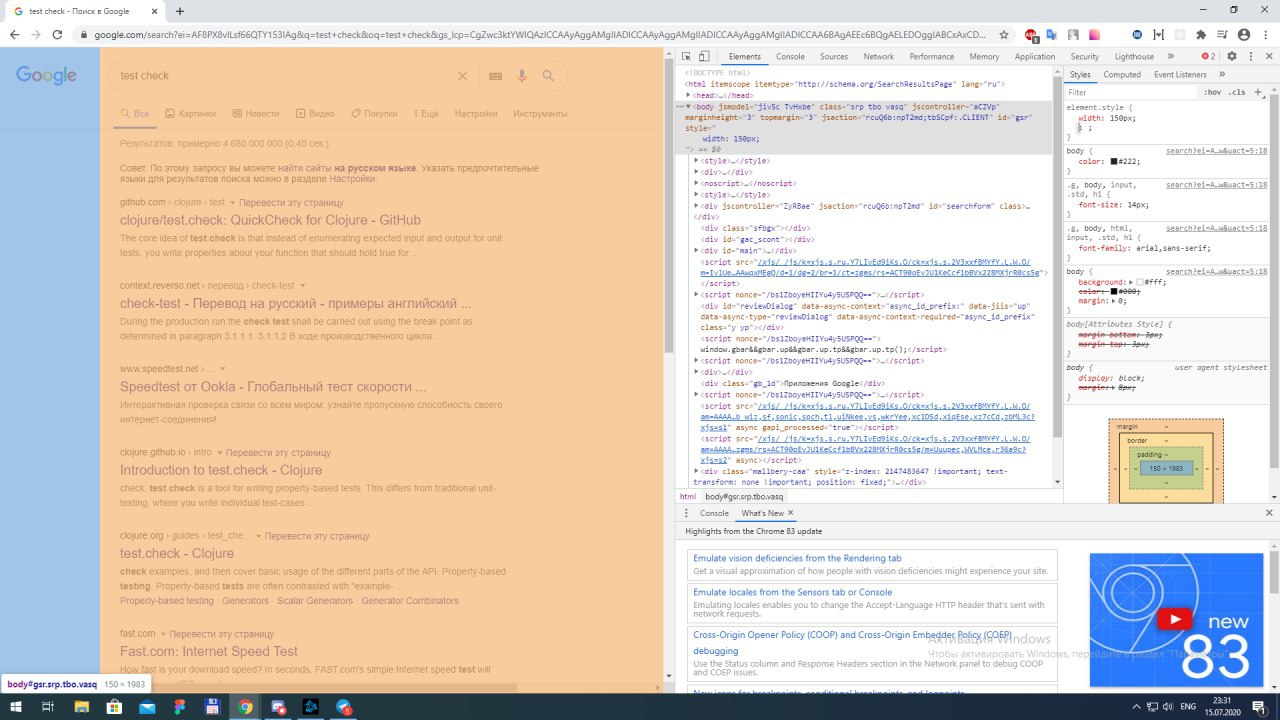1280x720 pixels.
Task: Open the drawer three-dots menu
Action: [x=687, y=513]
